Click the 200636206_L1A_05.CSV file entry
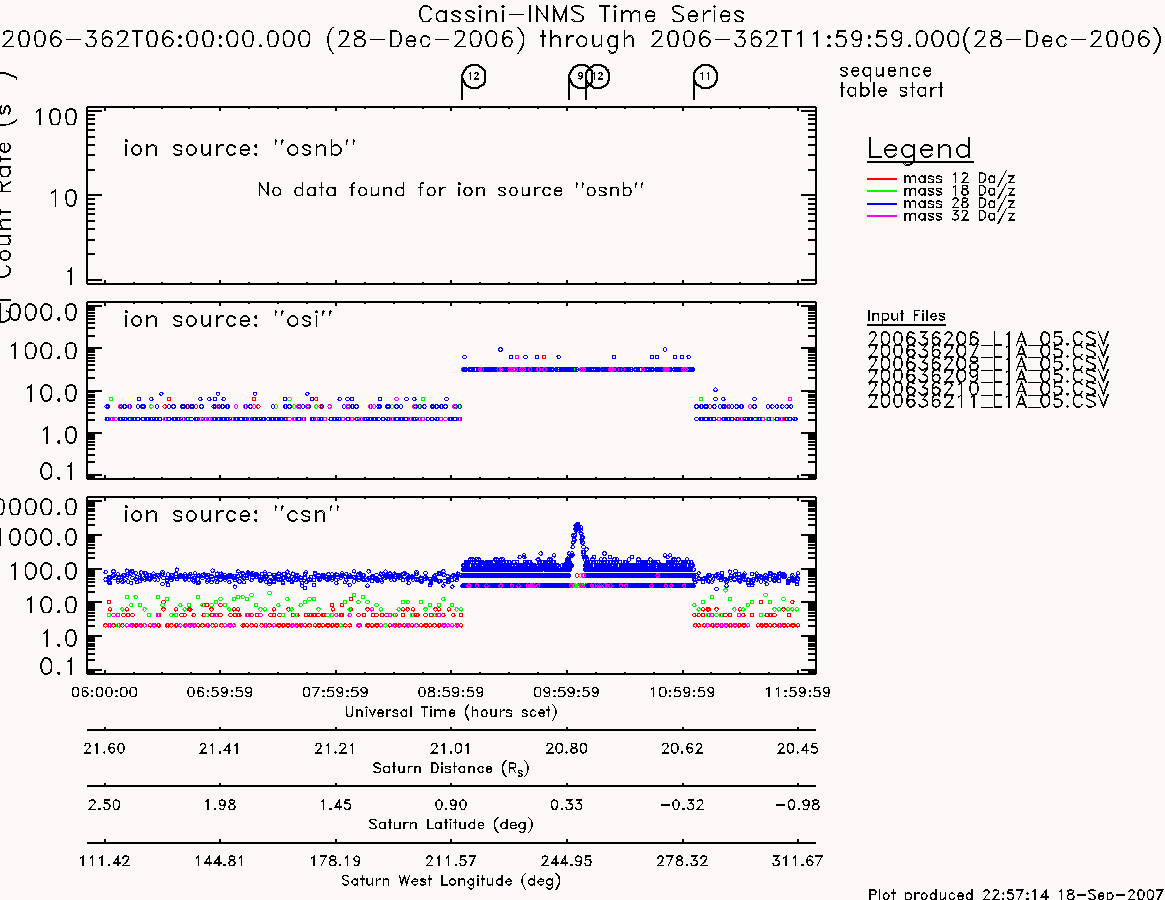Screen dimensions: 1165x900 coord(987,338)
